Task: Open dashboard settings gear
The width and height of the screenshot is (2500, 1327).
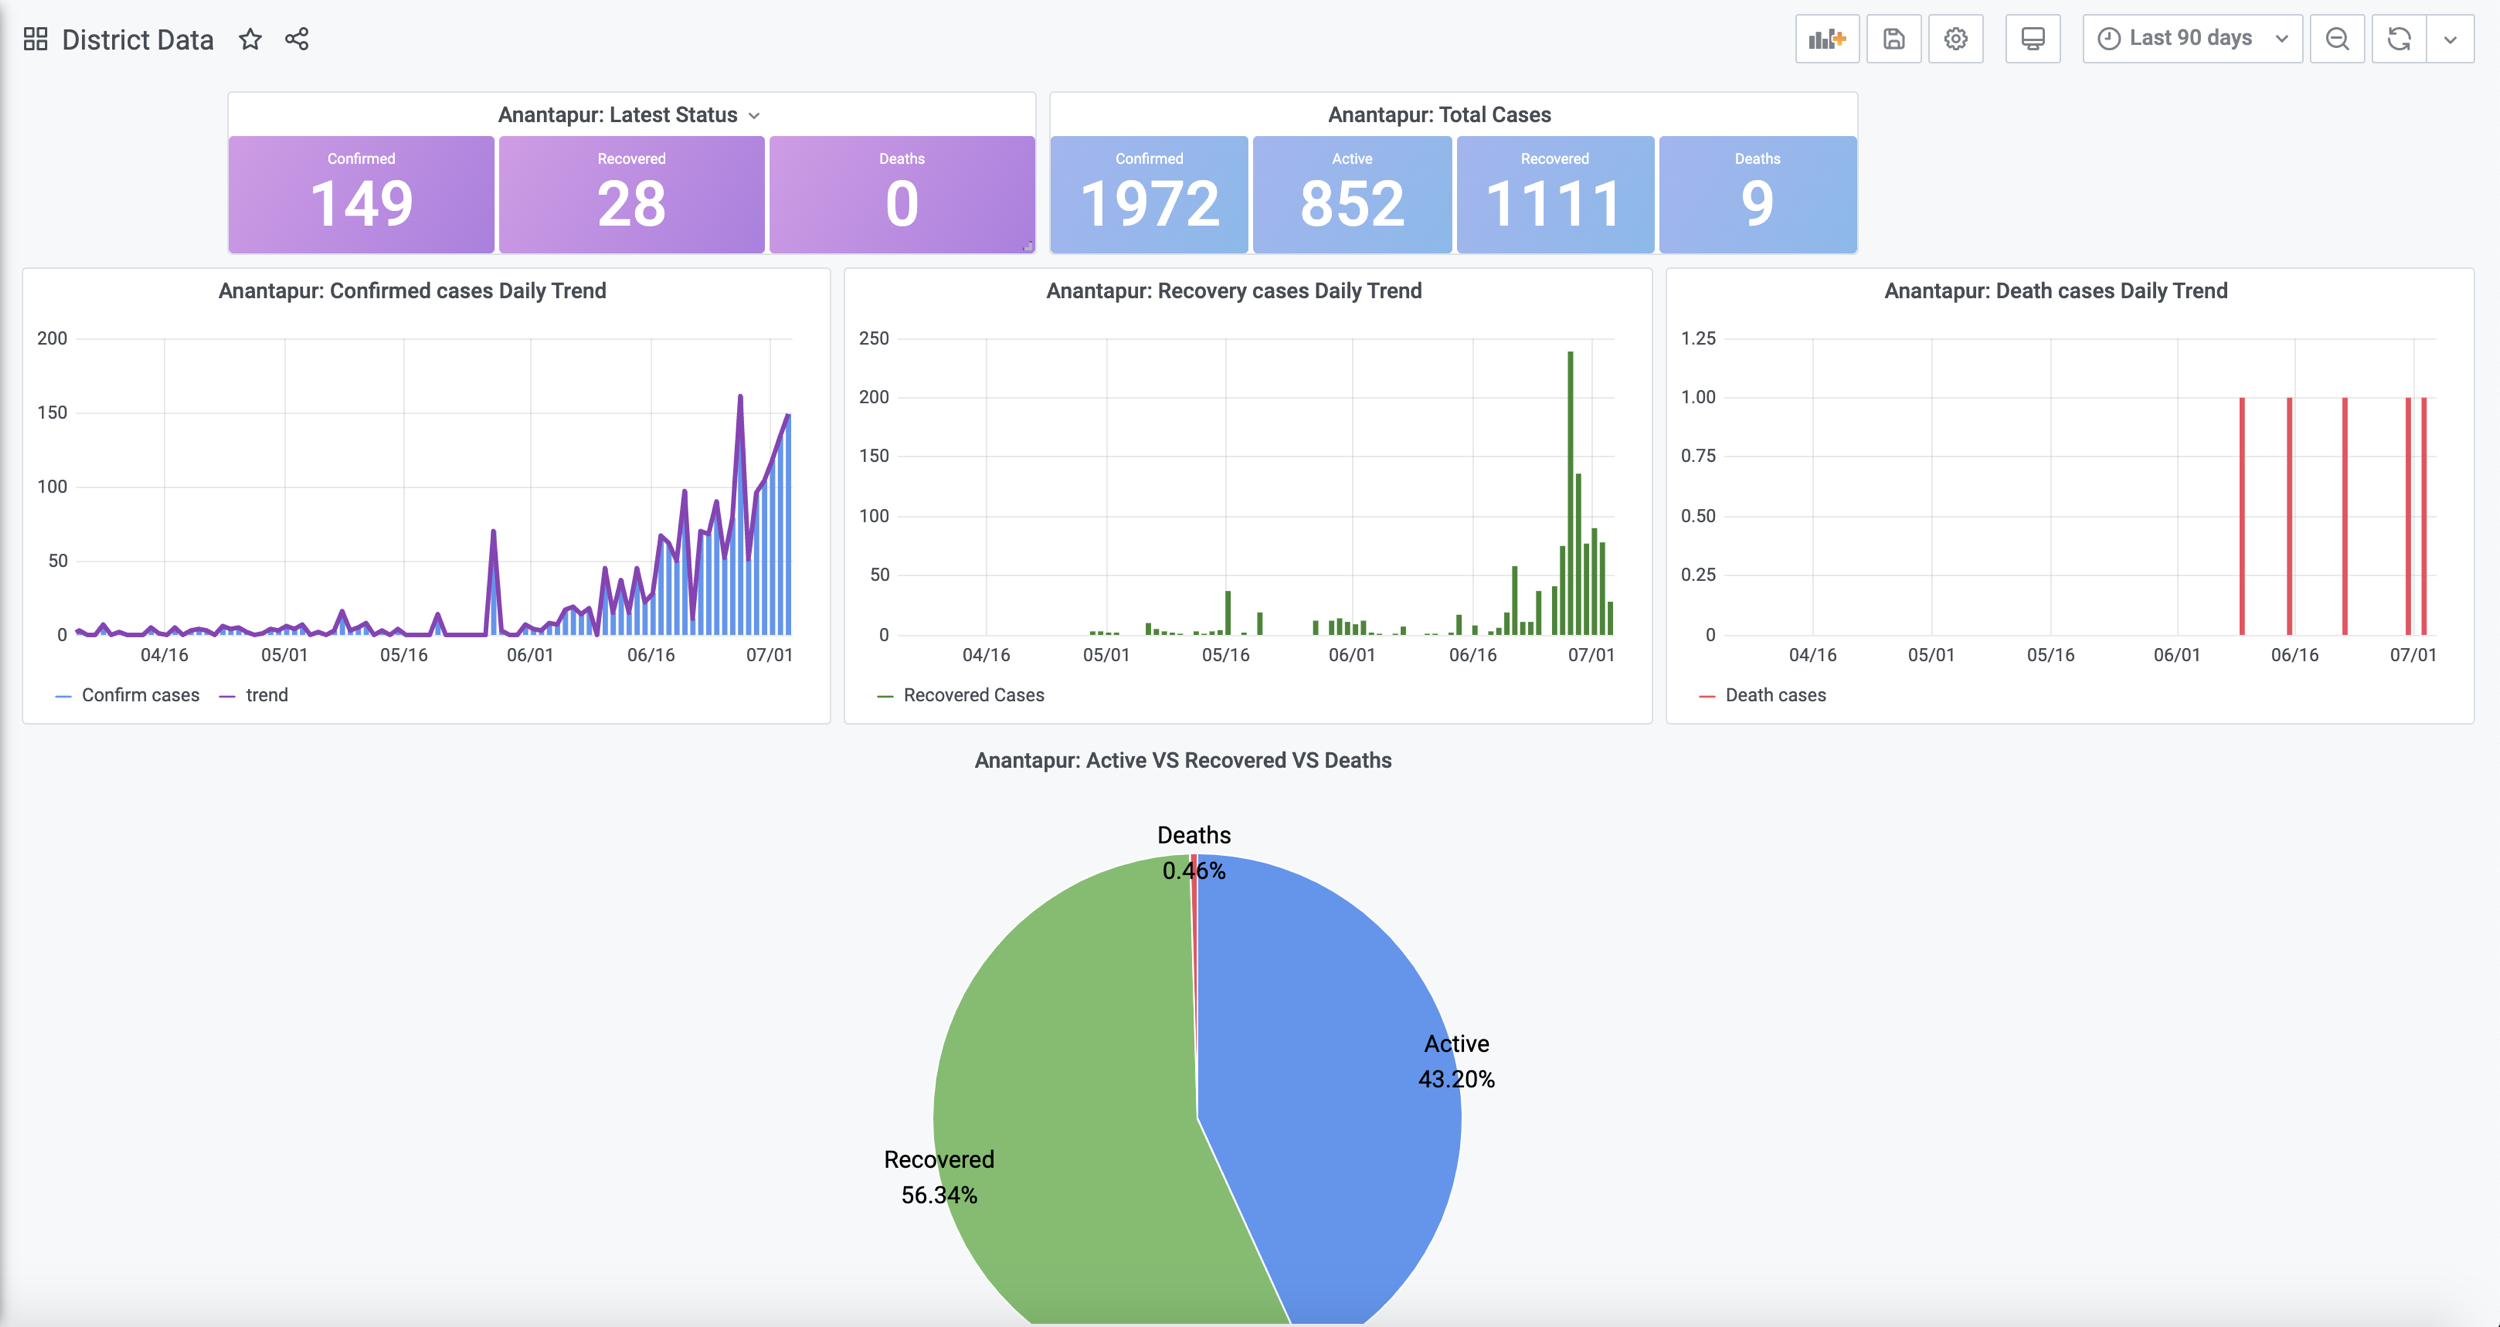Action: pyautogui.click(x=1955, y=39)
